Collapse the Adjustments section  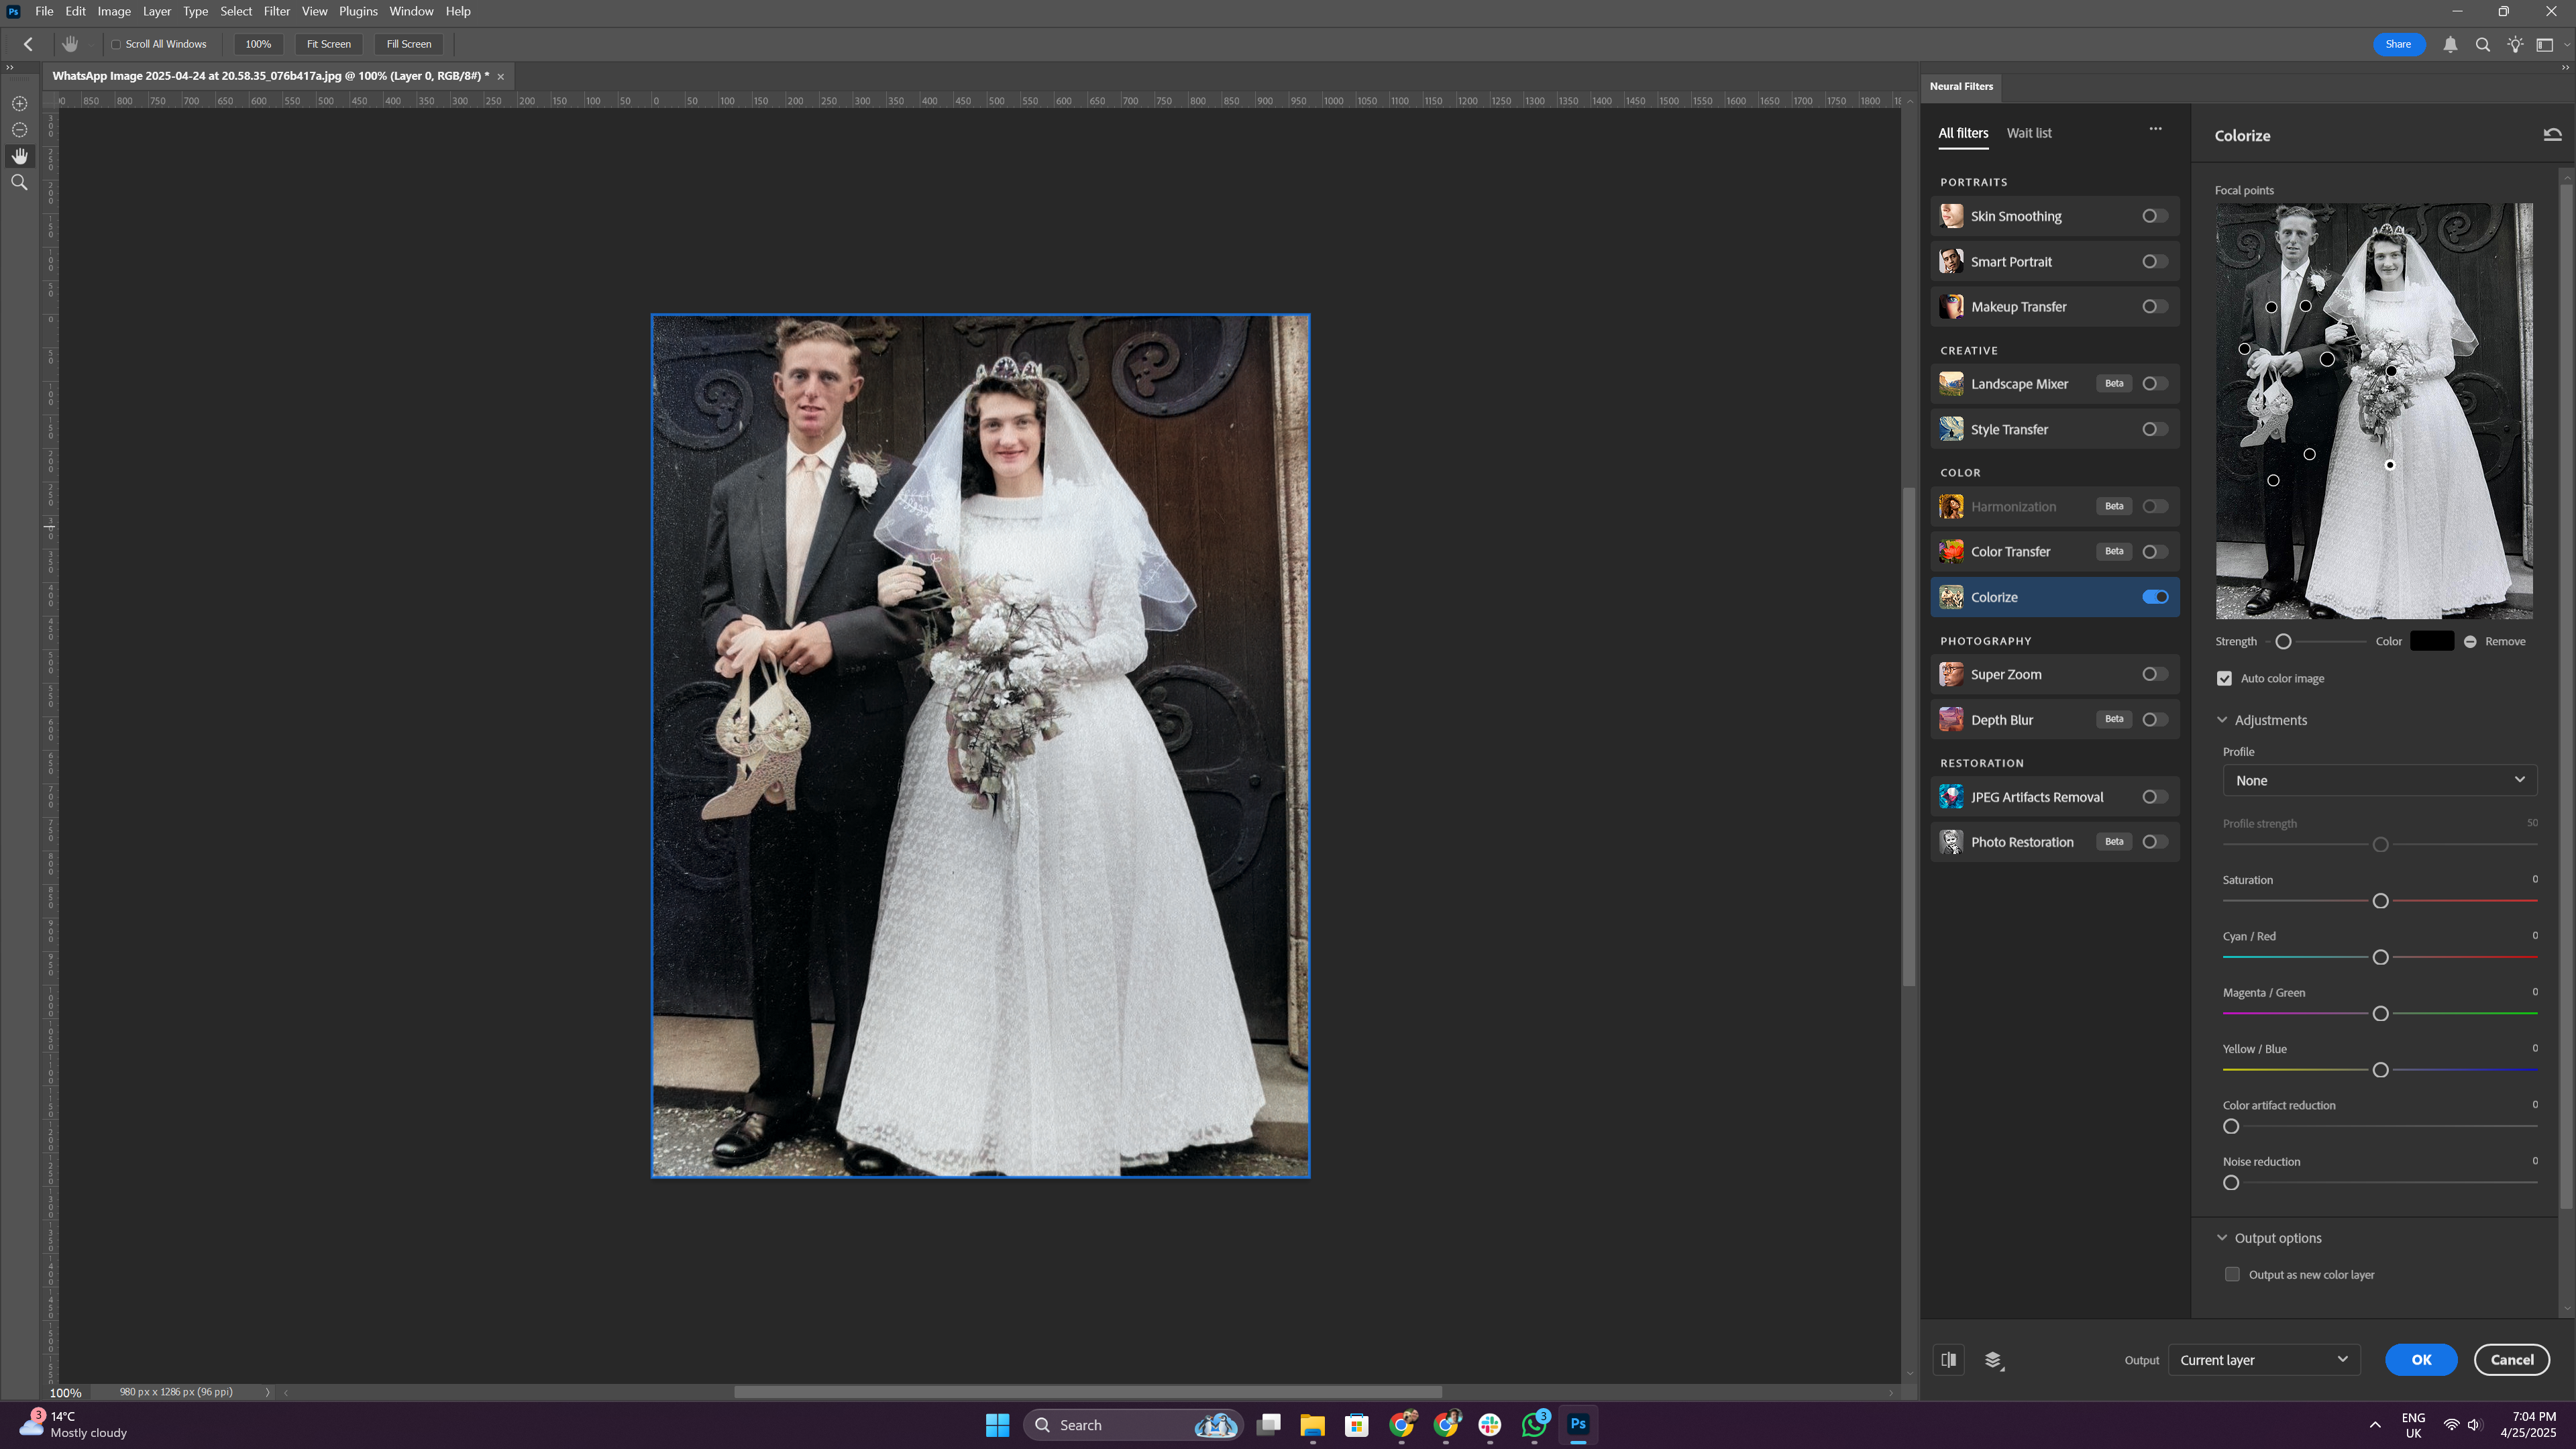(2222, 720)
